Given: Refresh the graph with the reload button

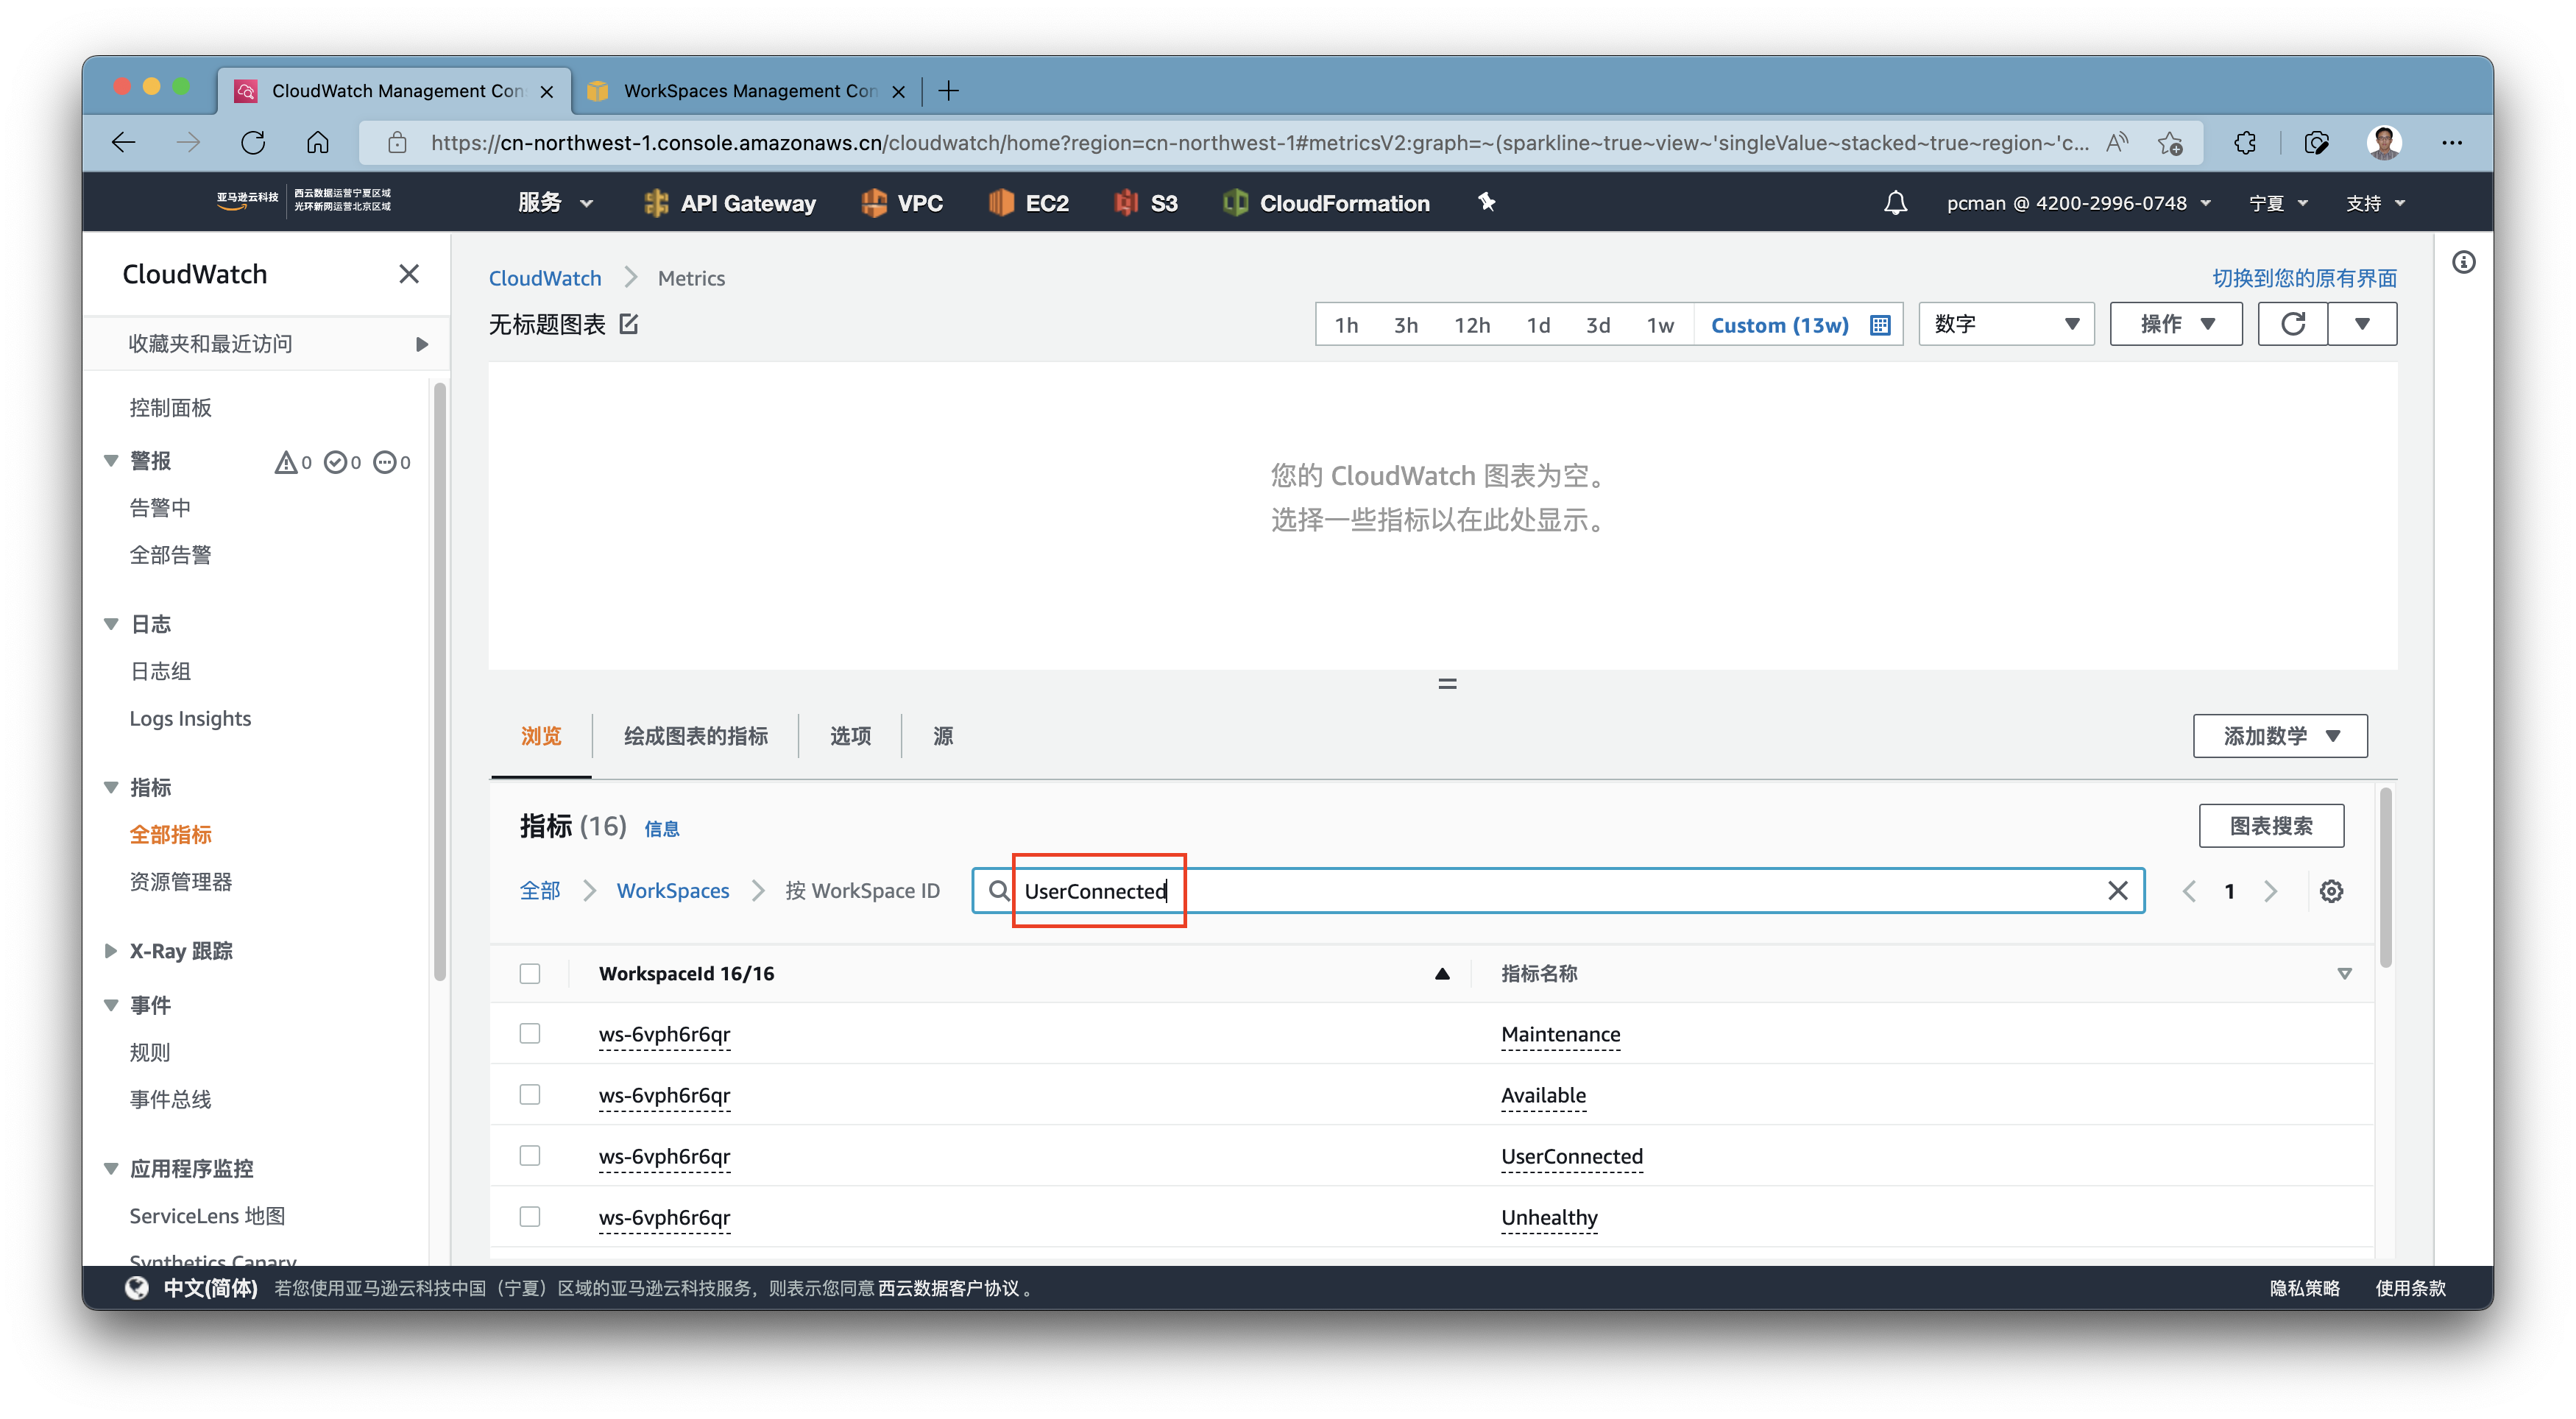Looking at the screenshot, I should tap(2293, 324).
